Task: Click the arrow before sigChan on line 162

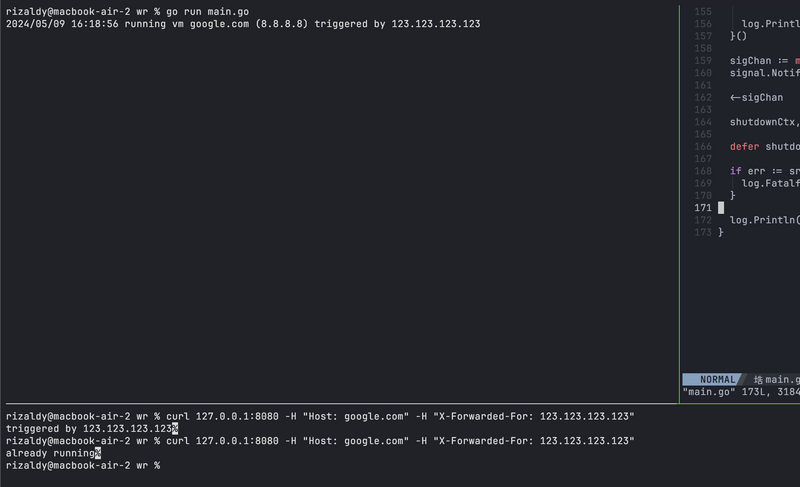Action: [x=735, y=97]
